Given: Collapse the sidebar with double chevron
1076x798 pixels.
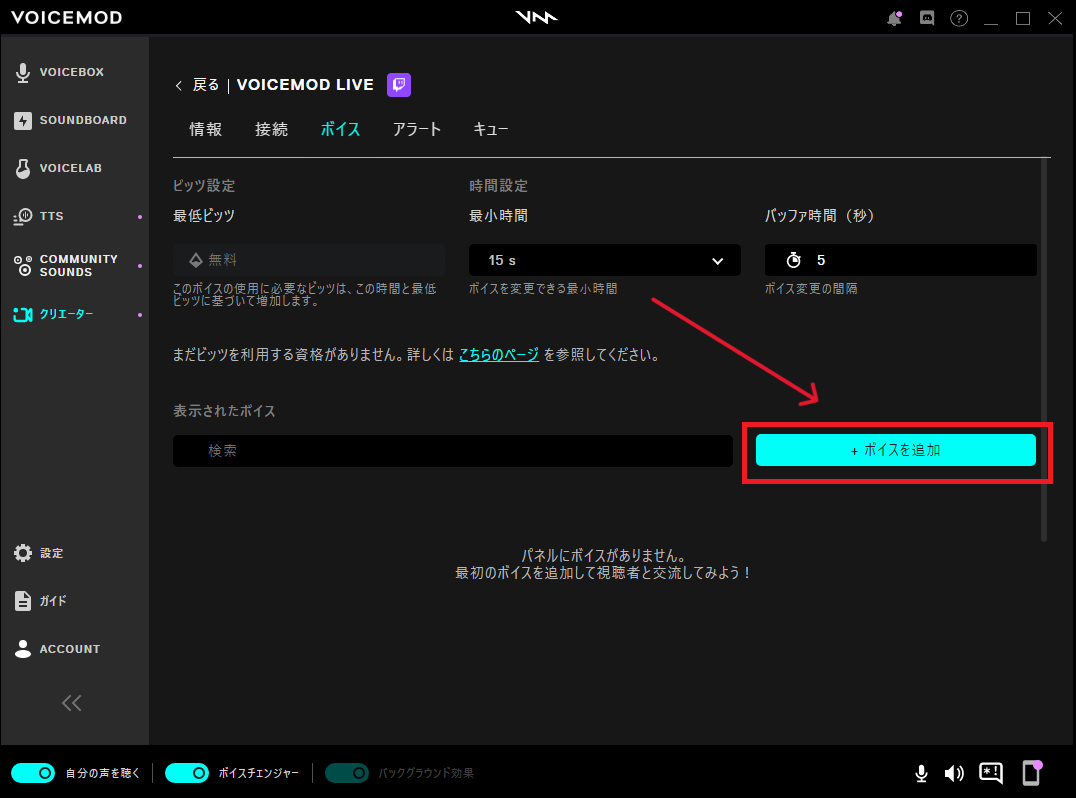Looking at the screenshot, I should click(71, 703).
